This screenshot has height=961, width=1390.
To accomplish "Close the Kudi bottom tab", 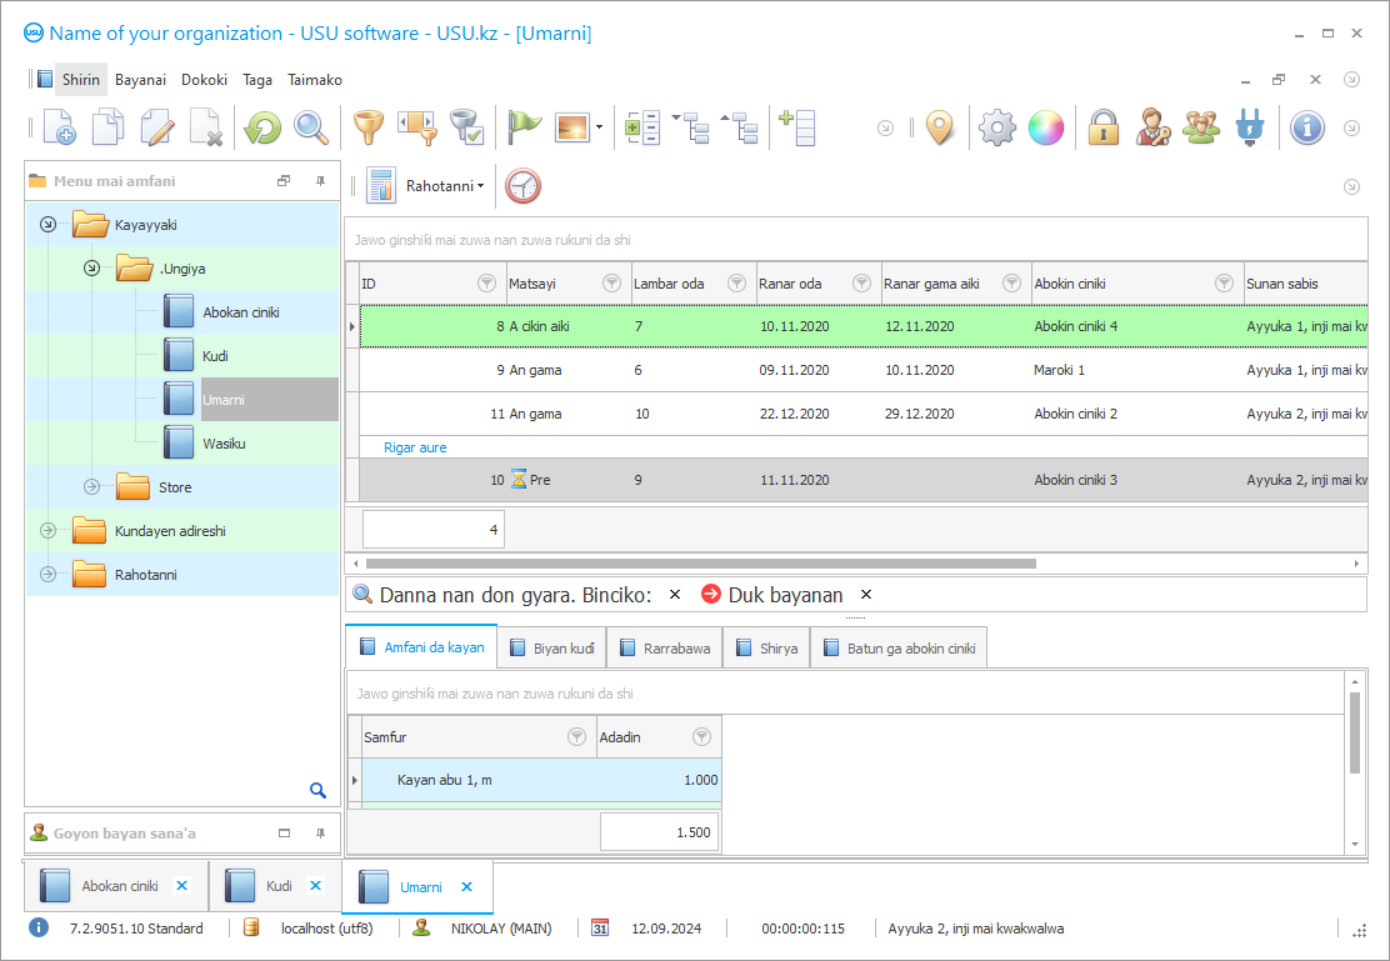I will pos(316,886).
